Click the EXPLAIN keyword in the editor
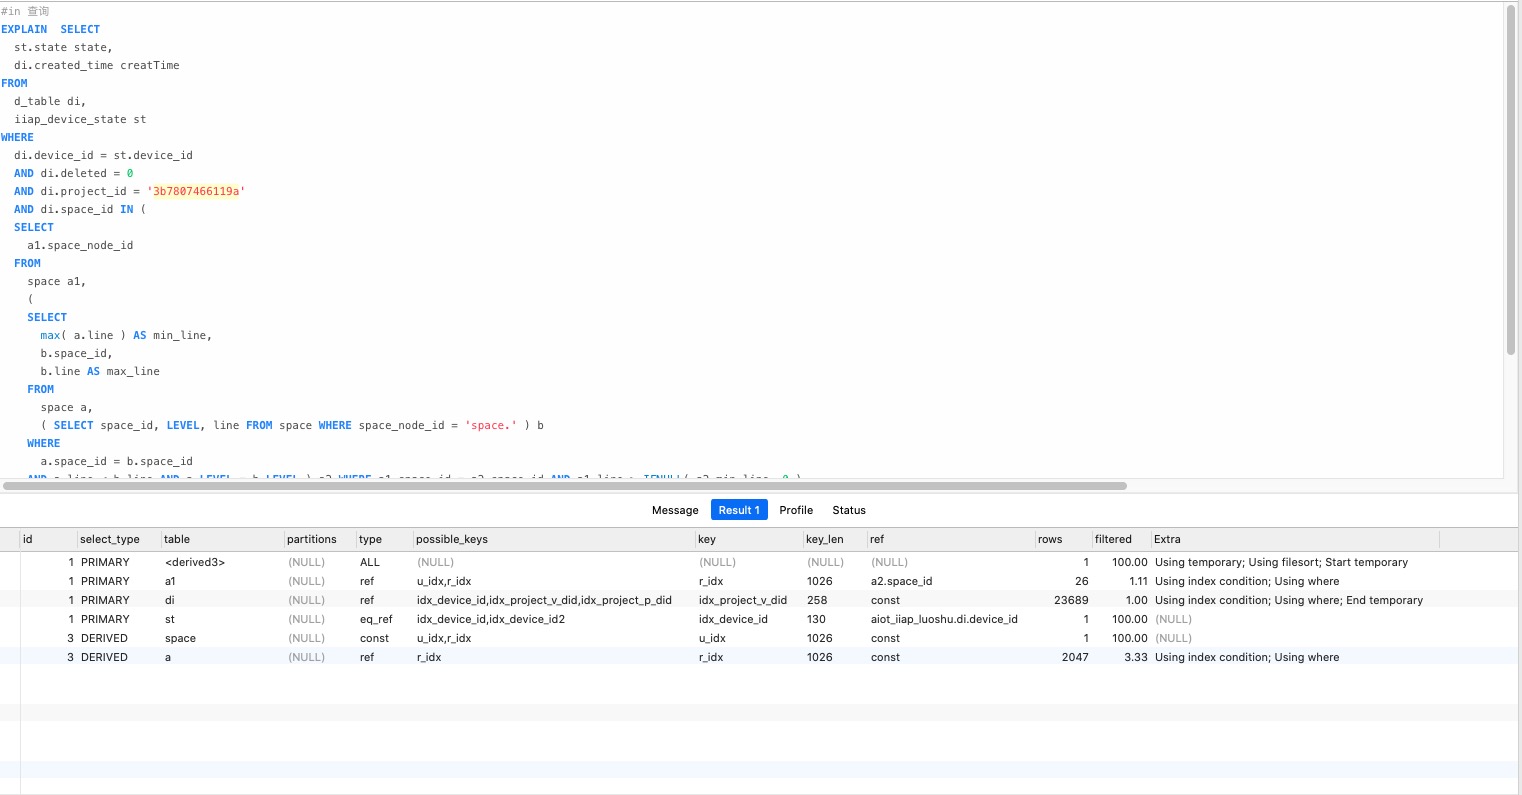Screen dimensions: 1522x795 coord(24,29)
